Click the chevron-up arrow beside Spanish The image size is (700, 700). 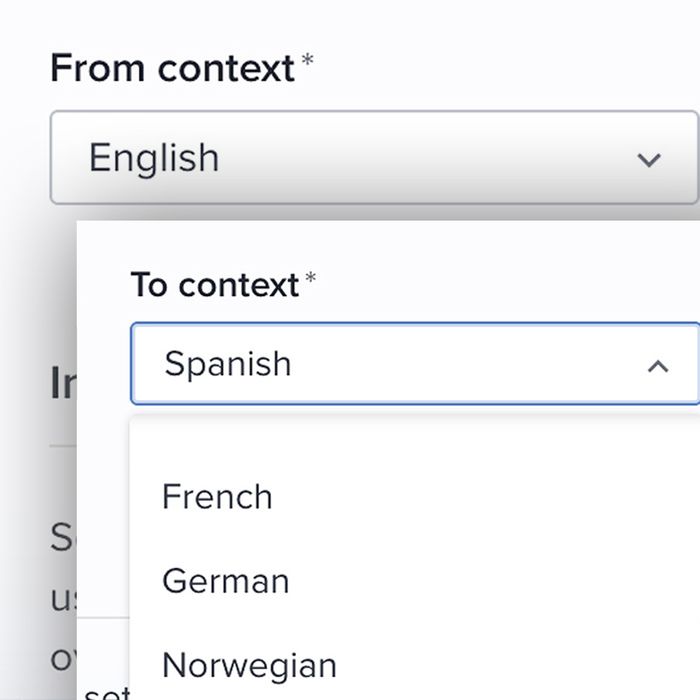tap(658, 367)
